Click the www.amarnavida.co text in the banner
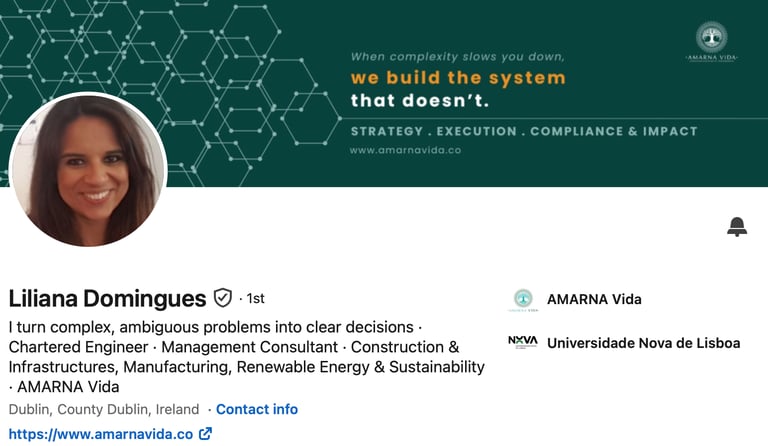Screen dimensions: 768x446 [x=406, y=150]
